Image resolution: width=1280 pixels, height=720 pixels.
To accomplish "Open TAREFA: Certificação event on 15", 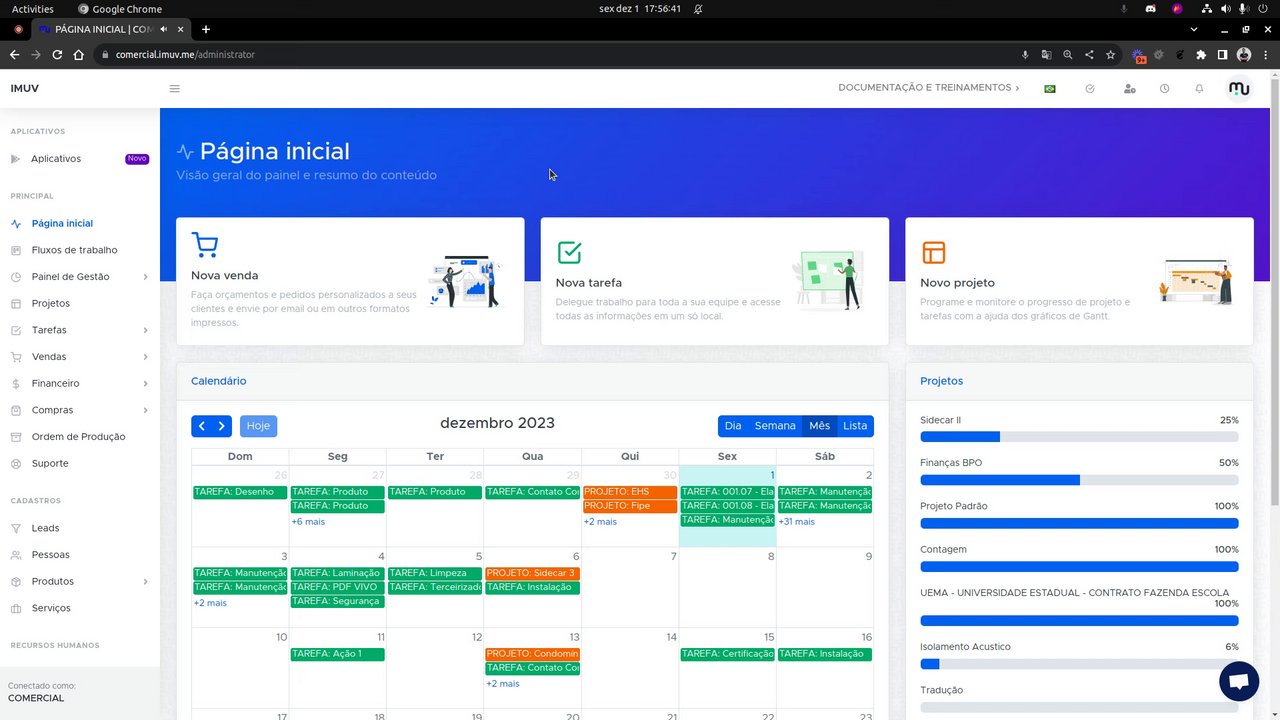I will tap(727, 654).
